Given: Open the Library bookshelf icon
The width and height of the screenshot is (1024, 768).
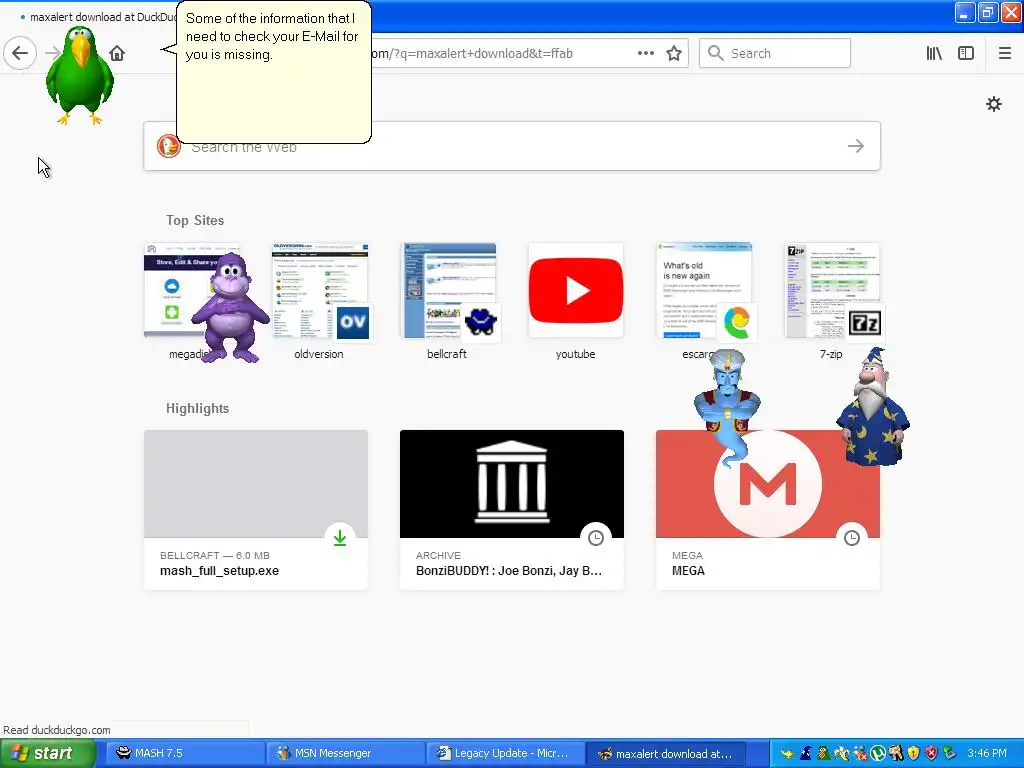Looking at the screenshot, I should (934, 53).
